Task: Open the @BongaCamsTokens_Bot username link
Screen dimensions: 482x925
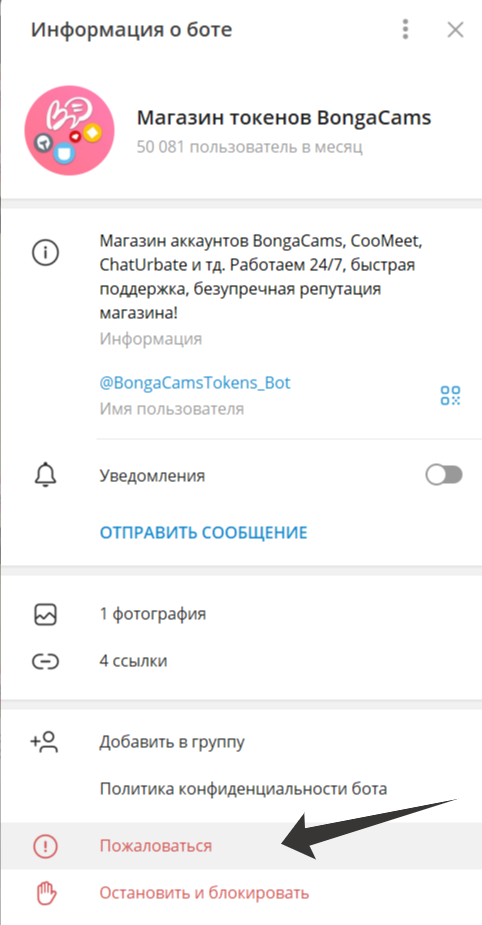Action: (195, 383)
